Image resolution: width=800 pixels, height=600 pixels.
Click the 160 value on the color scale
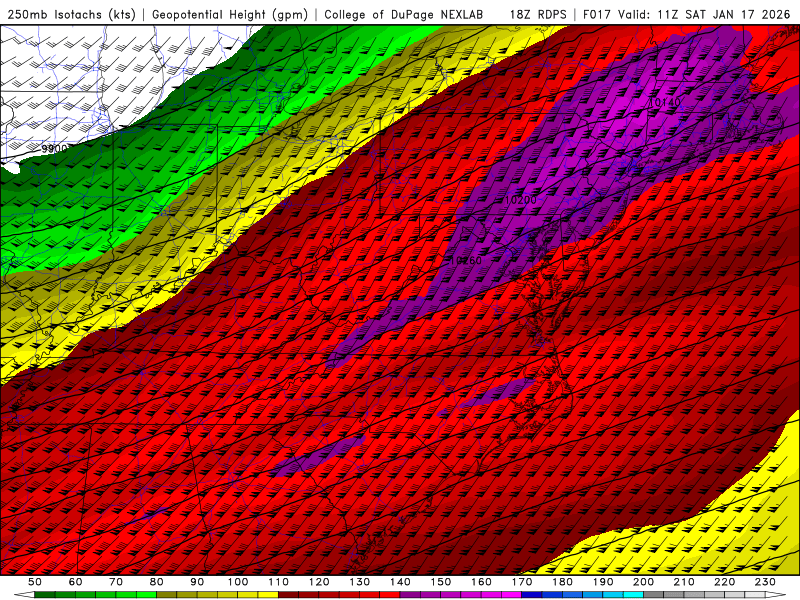click(481, 582)
